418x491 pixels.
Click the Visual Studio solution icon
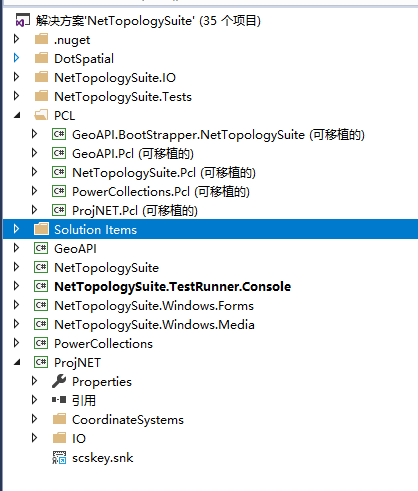22,21
